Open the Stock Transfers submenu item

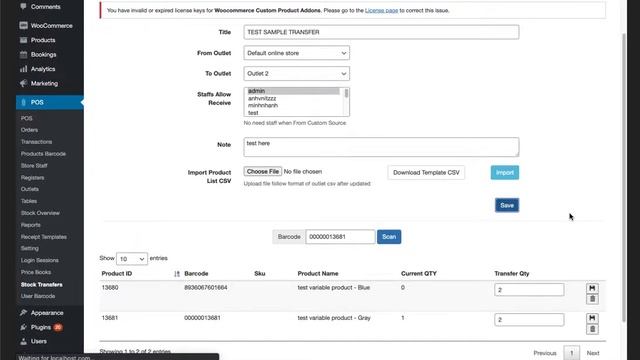[x=42, y=284]
